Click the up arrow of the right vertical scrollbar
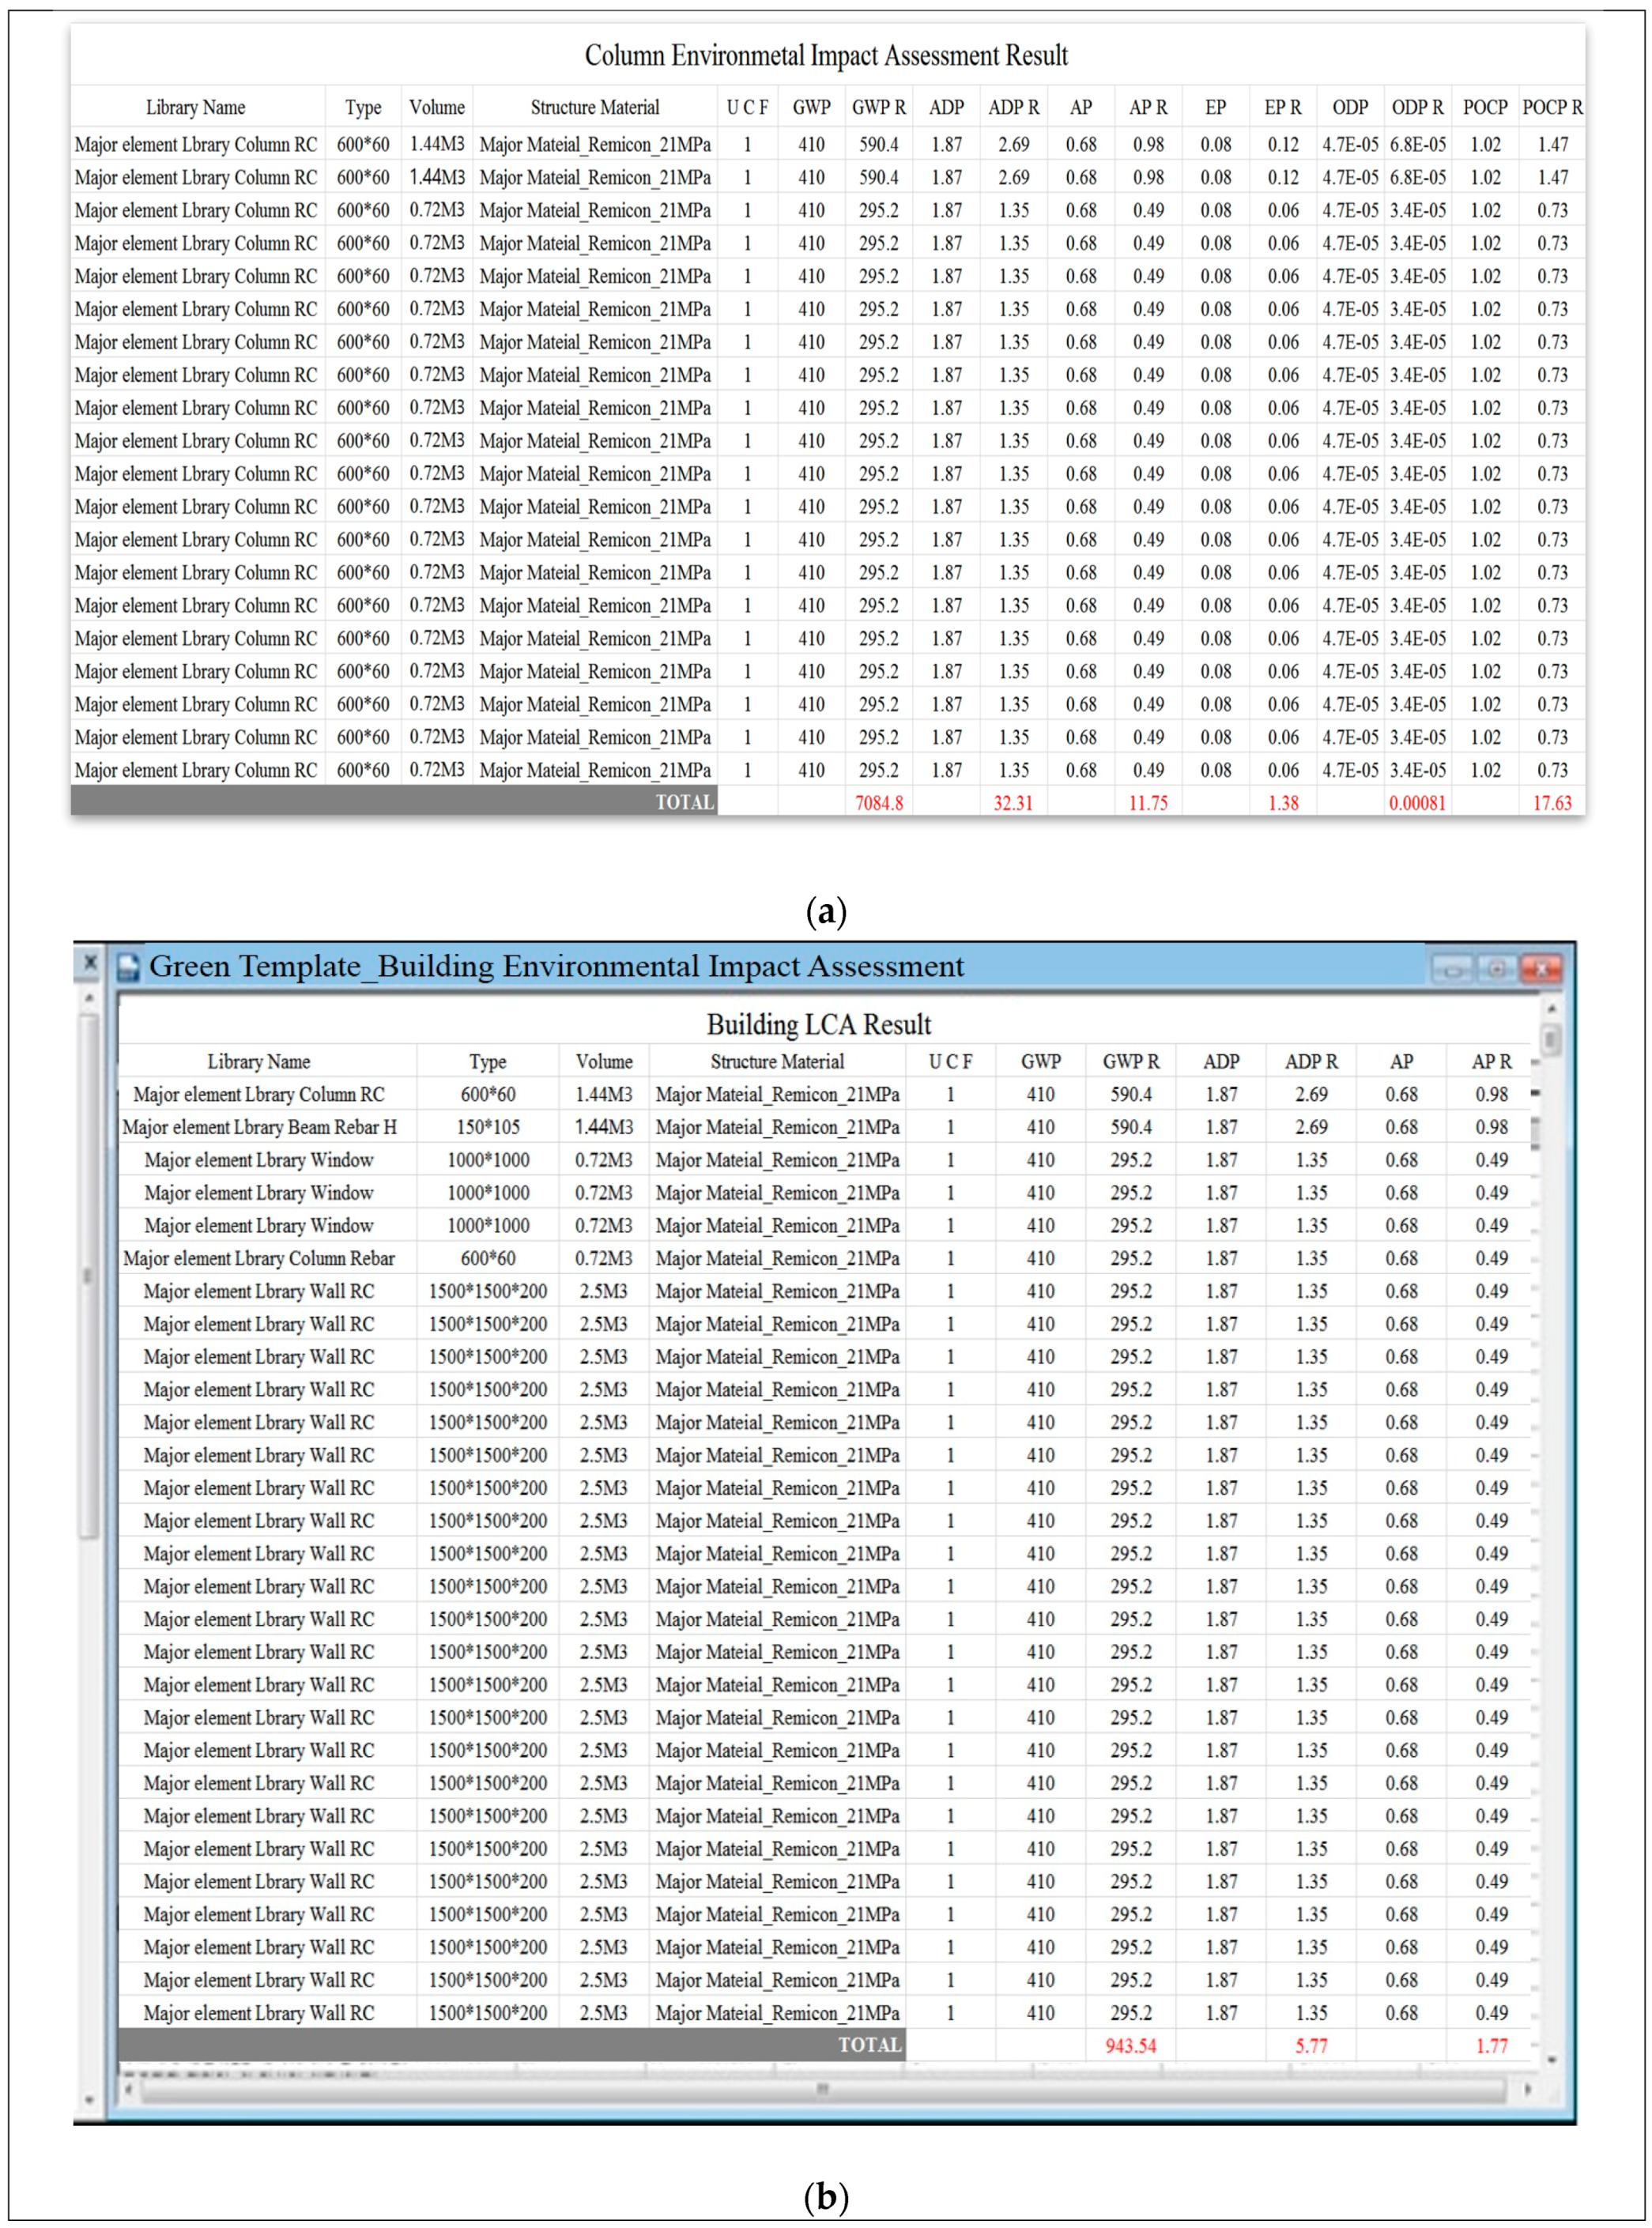This screenshot has width=1652, height=2228. (x=1551, y=1010)
